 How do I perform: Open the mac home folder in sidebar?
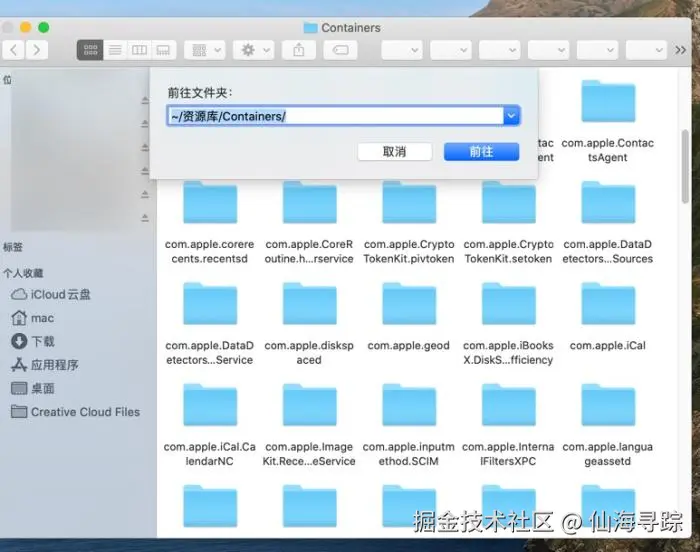point(32,318)
